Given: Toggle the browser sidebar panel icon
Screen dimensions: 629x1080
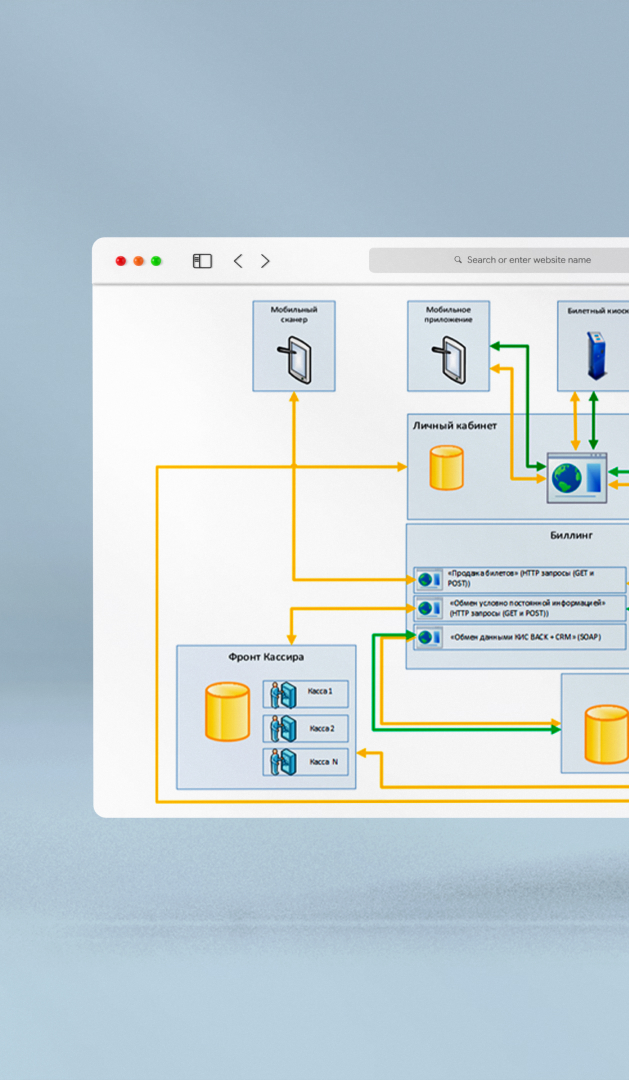Looking at the screenshot, I should 202,261.
